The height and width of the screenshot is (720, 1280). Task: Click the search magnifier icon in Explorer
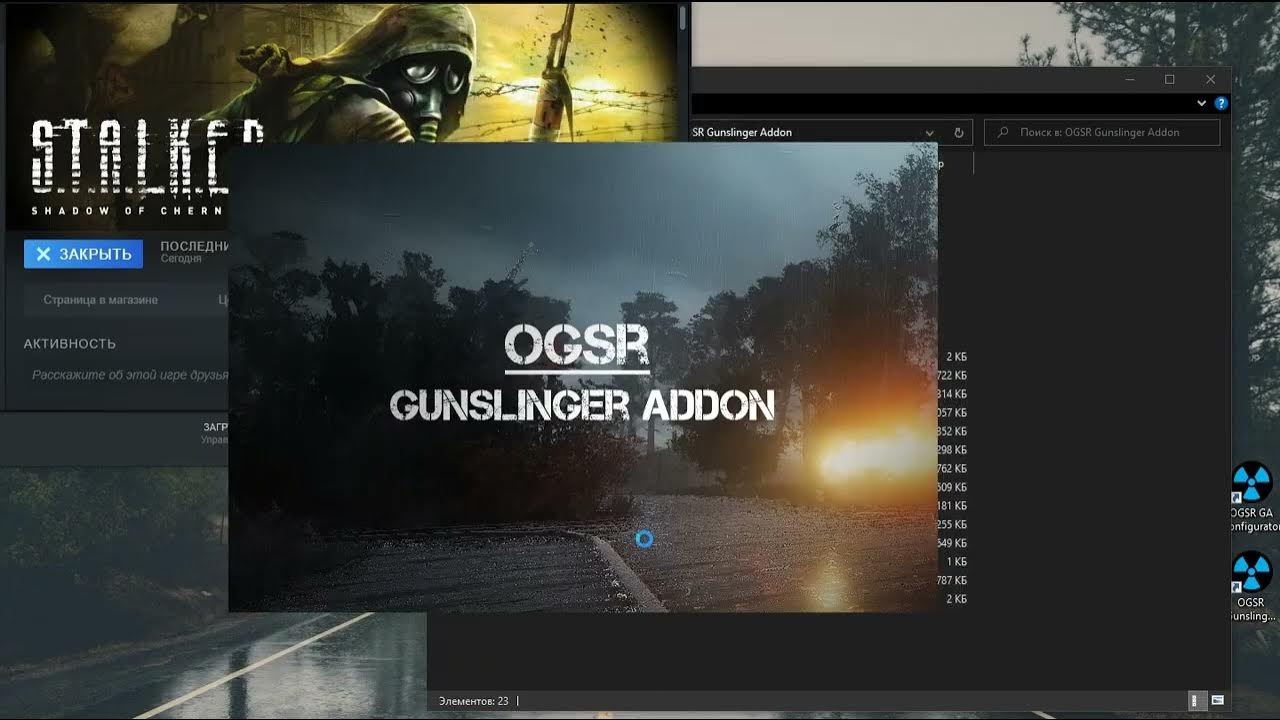click(1003, 132)
